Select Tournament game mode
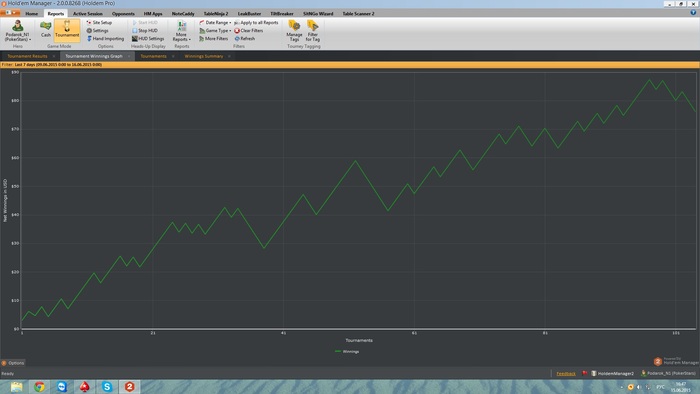This screenshot has height=394, width=700. click(67, 30)
